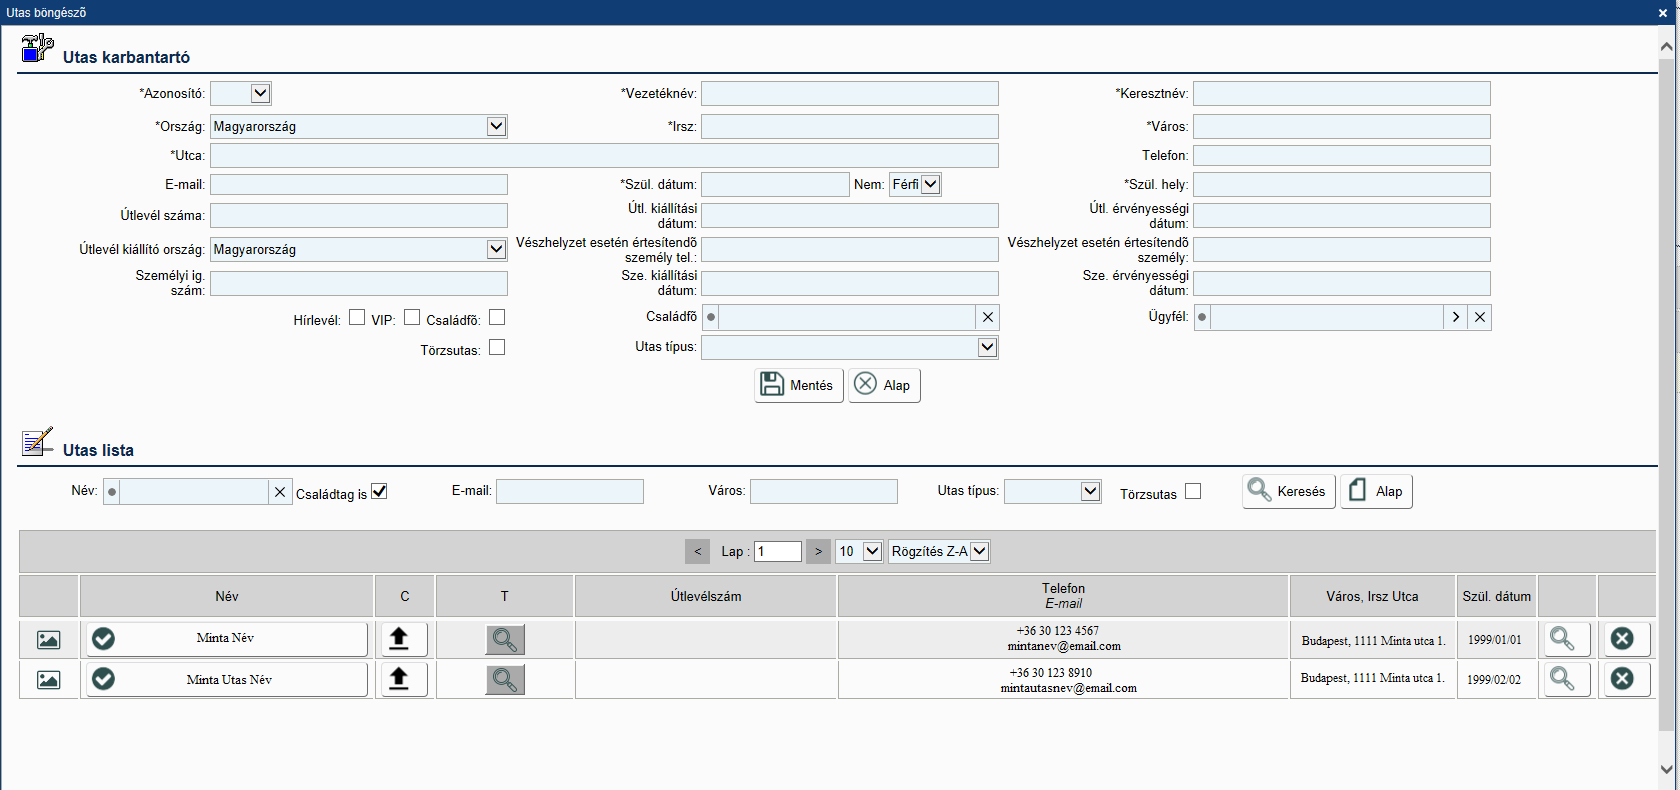This screenshot has height=790, width=1680.
Task: Click the Szül. dátum column header
Action: 1496,596
